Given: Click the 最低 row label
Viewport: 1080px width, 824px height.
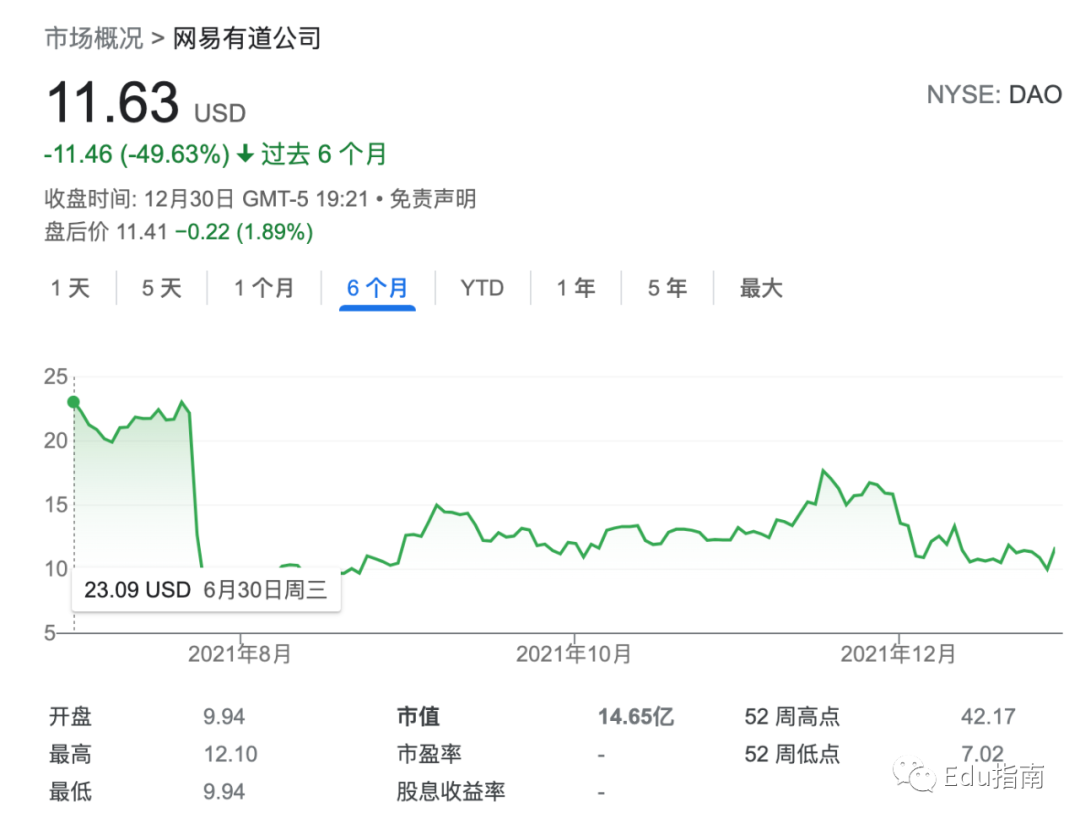Looking at the screenshot, I should (x=70, y=791).
